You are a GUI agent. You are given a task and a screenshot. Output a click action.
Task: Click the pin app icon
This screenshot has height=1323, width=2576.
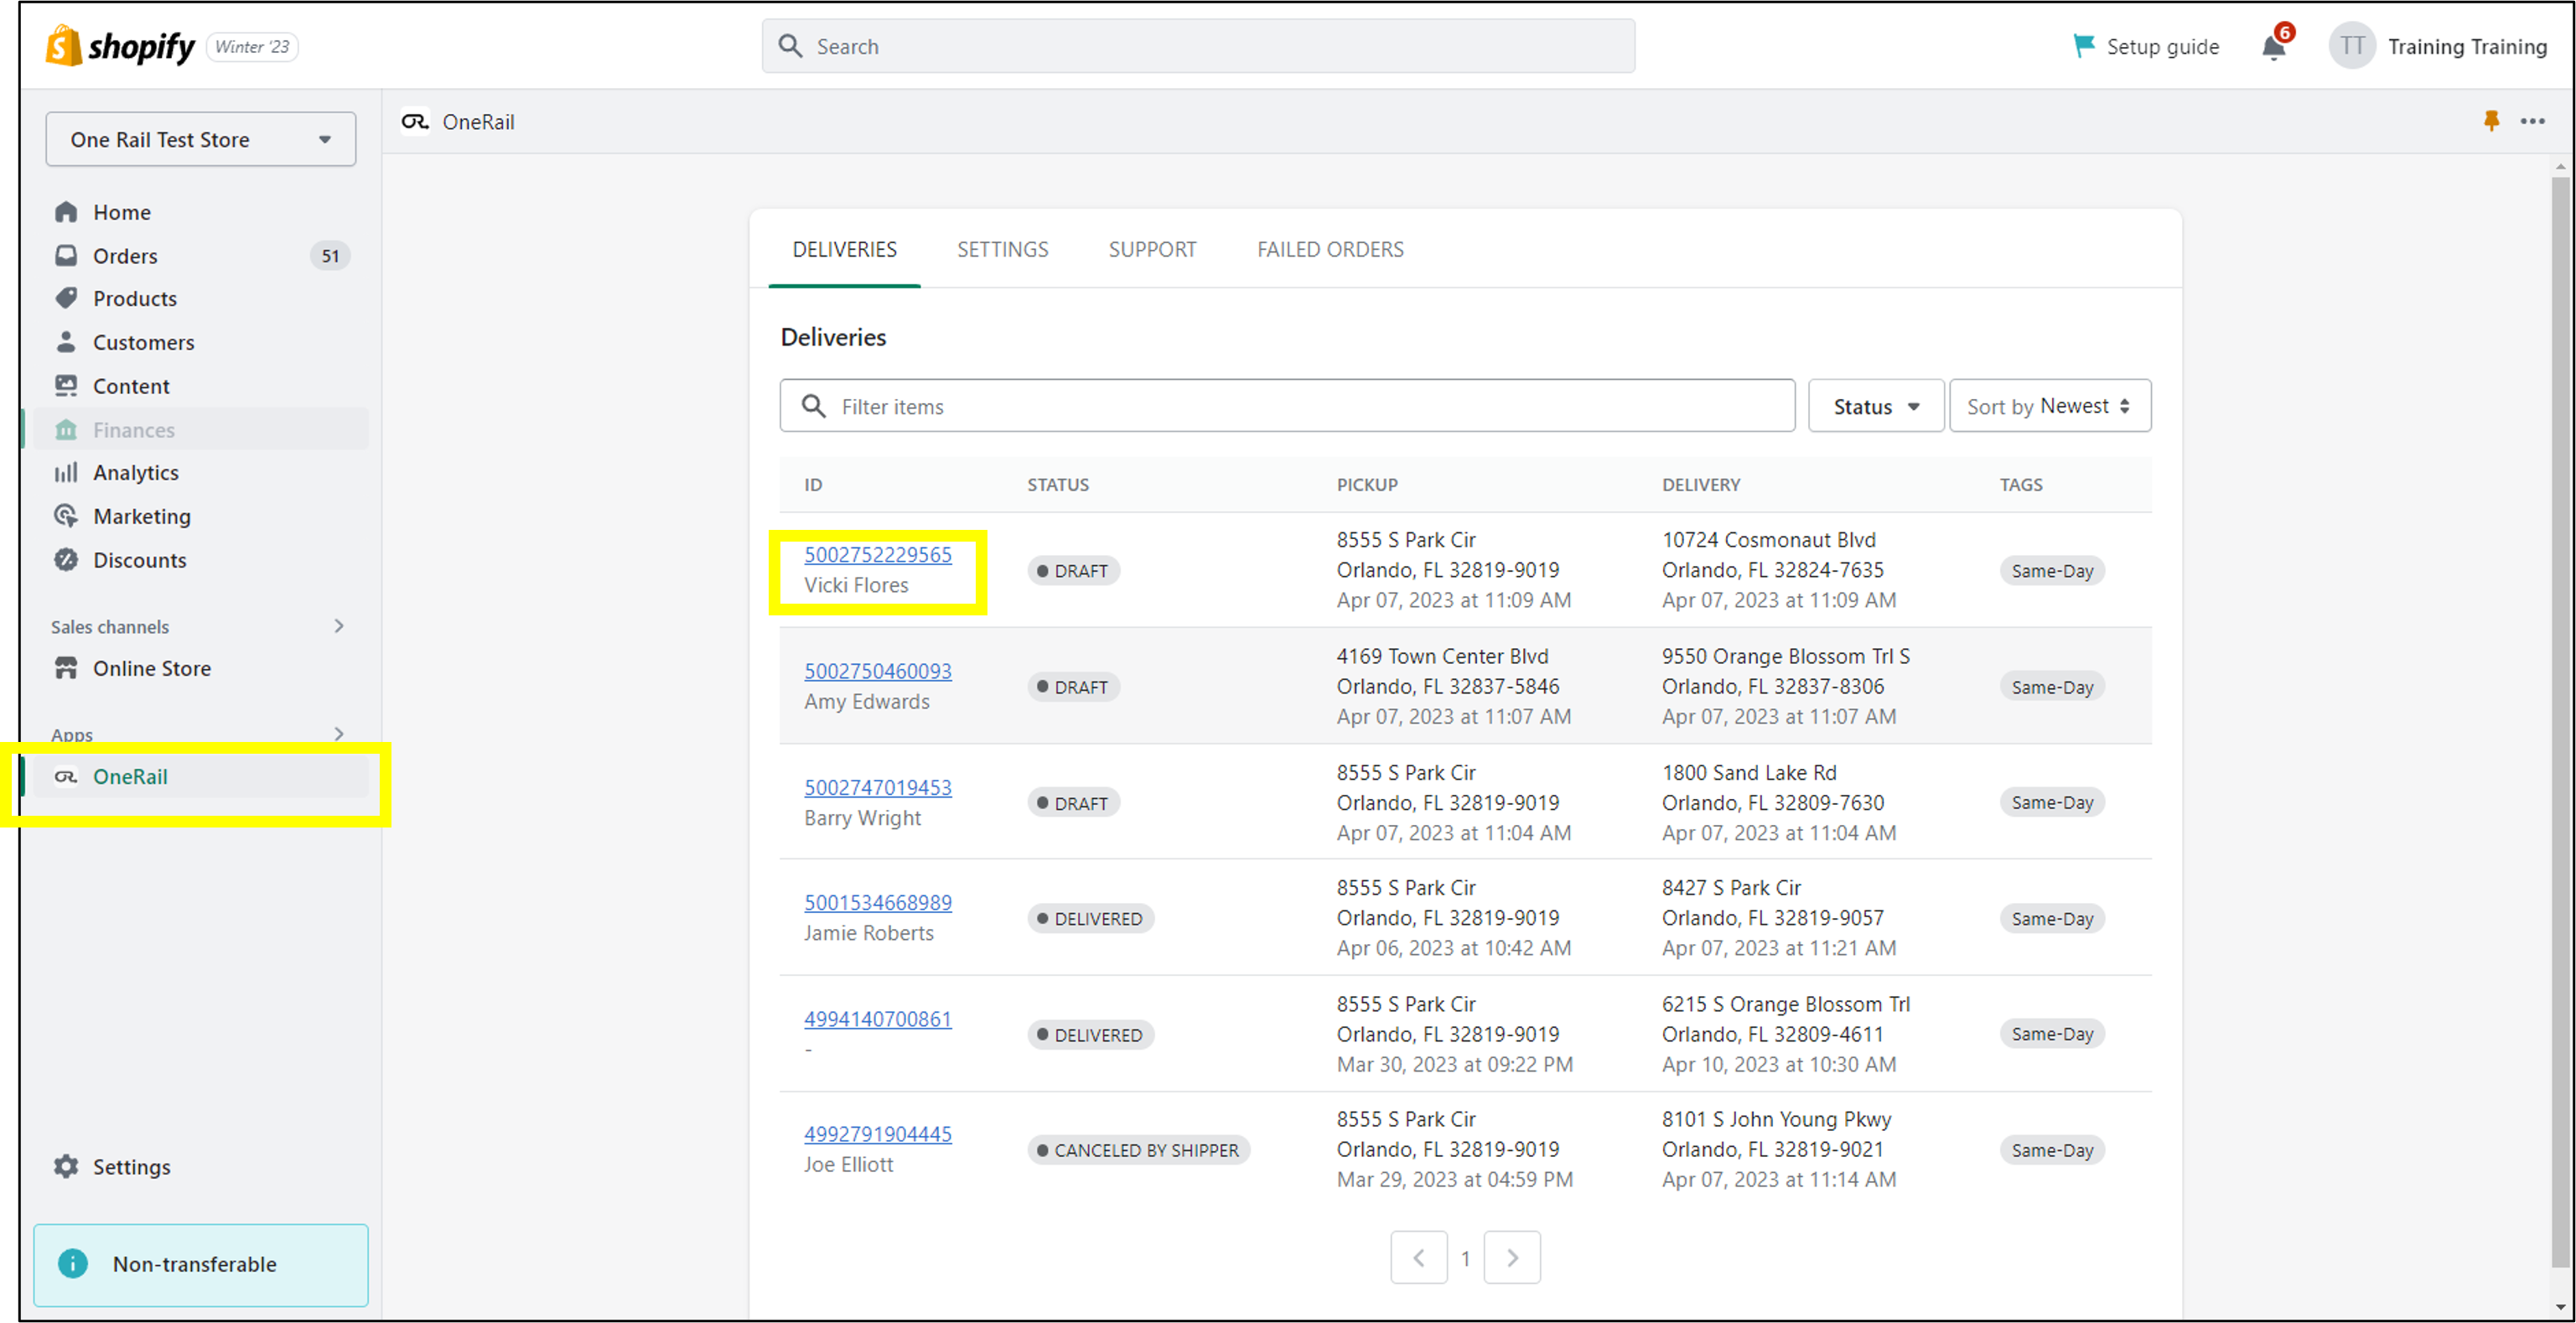point(2491,121)
